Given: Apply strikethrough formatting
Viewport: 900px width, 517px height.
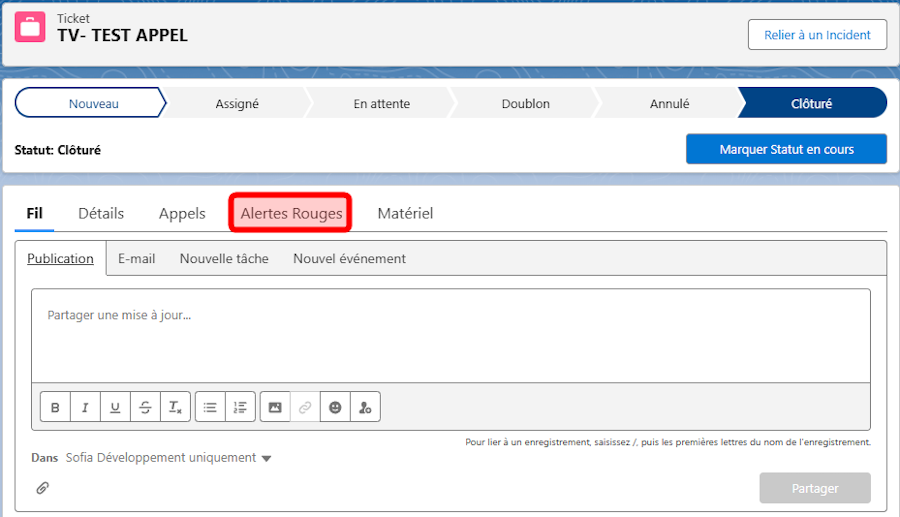Looking at the screenshot, I should pyautogui.click(x=145, y=407).
